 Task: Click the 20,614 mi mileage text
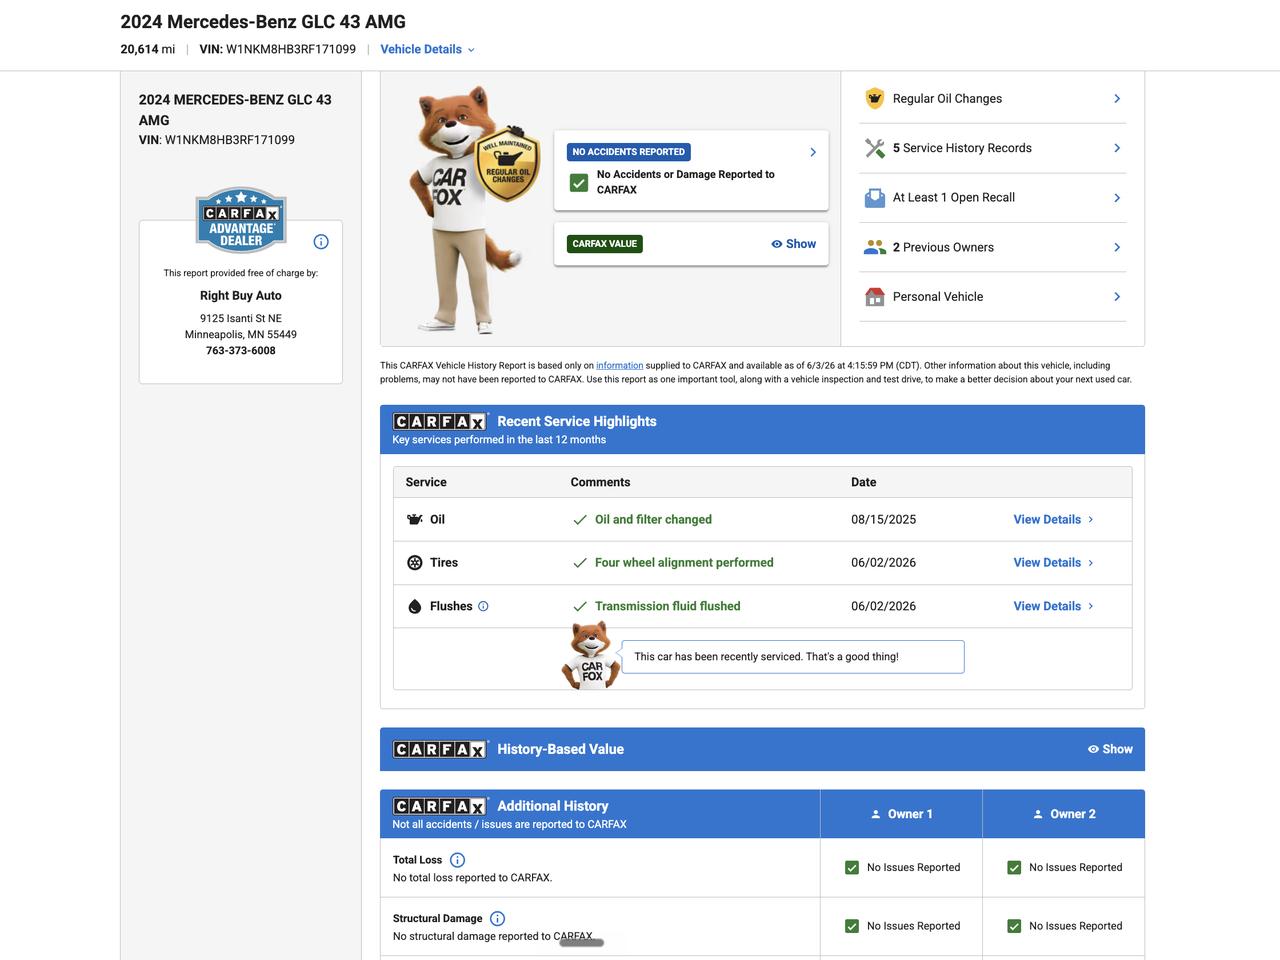[x=148, y=49]
